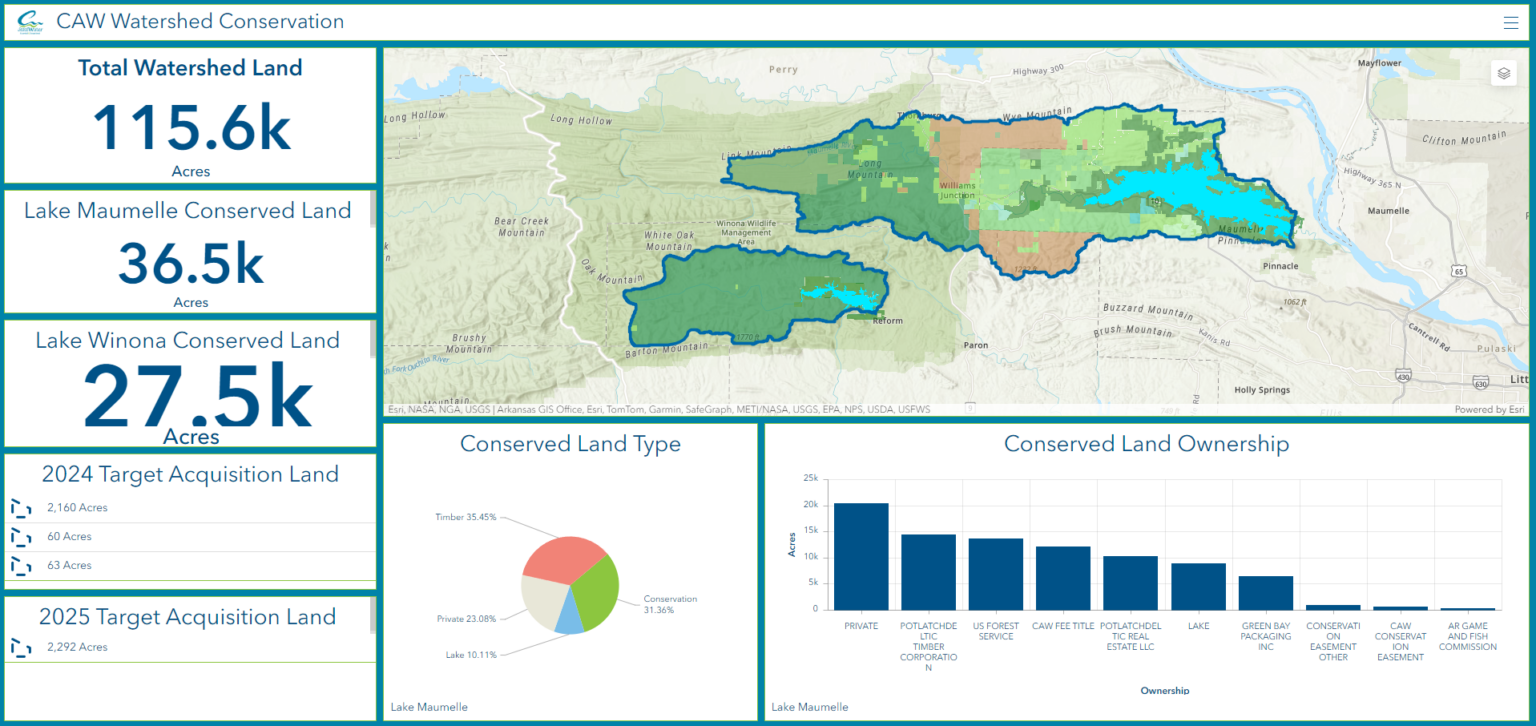Click the polygon icon beside 2,292 Acres

pos(21,647)
